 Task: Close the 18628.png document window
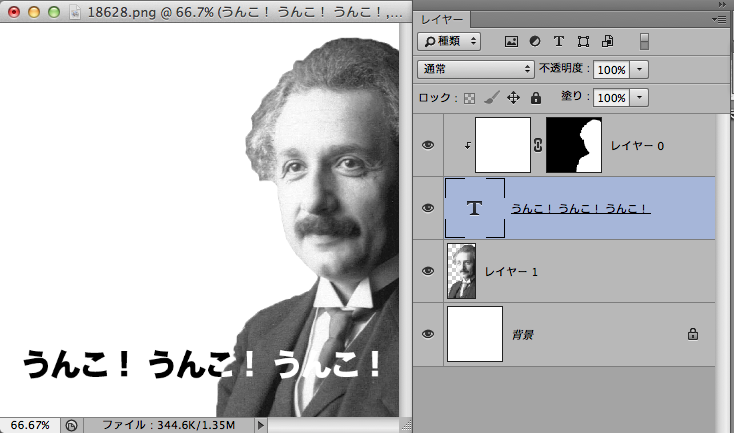tap(14, 12)
